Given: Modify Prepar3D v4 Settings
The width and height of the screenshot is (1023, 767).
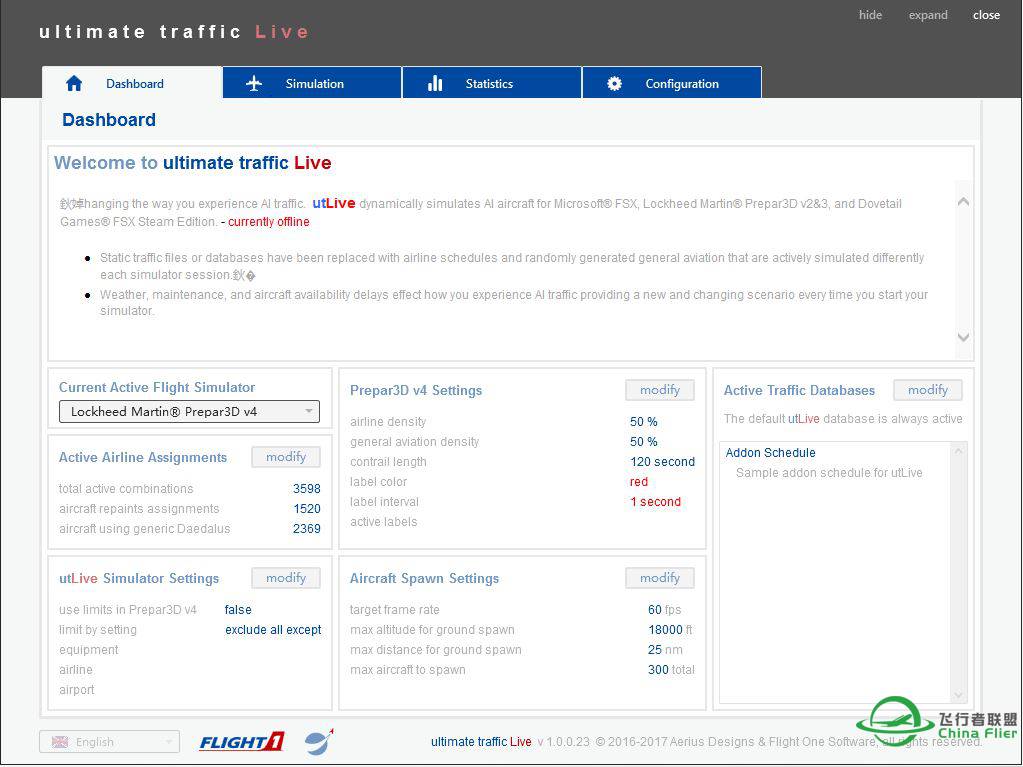Looking at the screenshot, I should click(660, 390).
